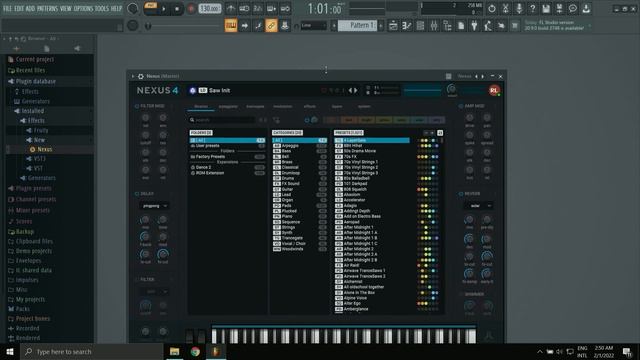Toggle the highlighted link/snap chain button

pos(271,25)
